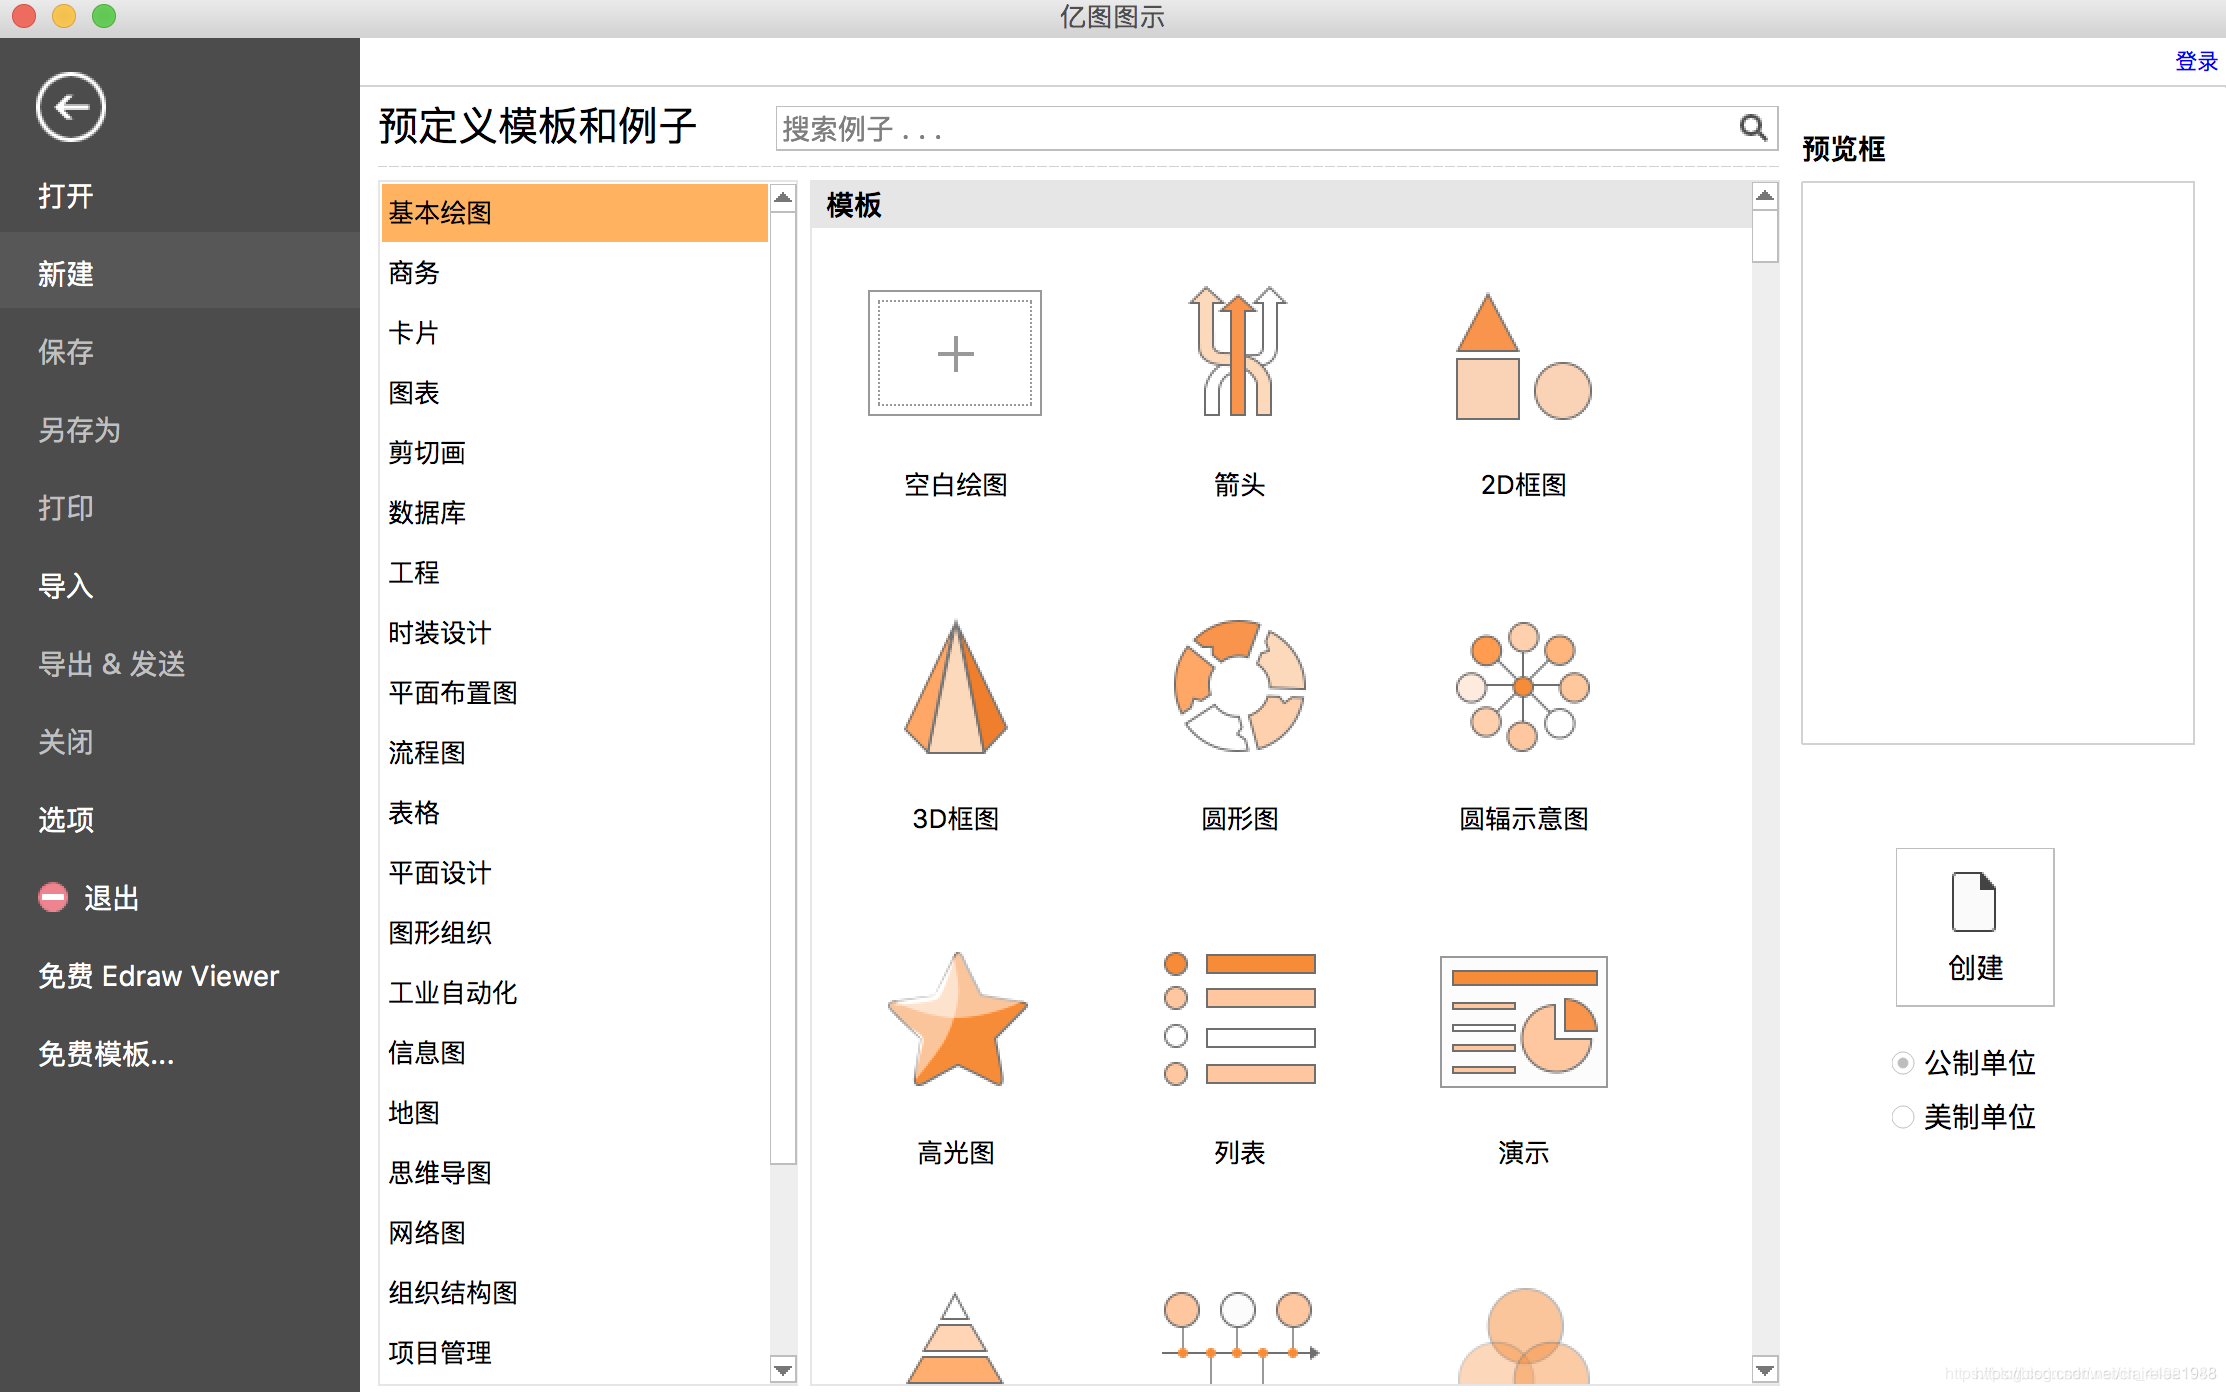Select the 基本绘图 category
The height and width of the screenshot is (1392, 2226).
tap(574, 212)
